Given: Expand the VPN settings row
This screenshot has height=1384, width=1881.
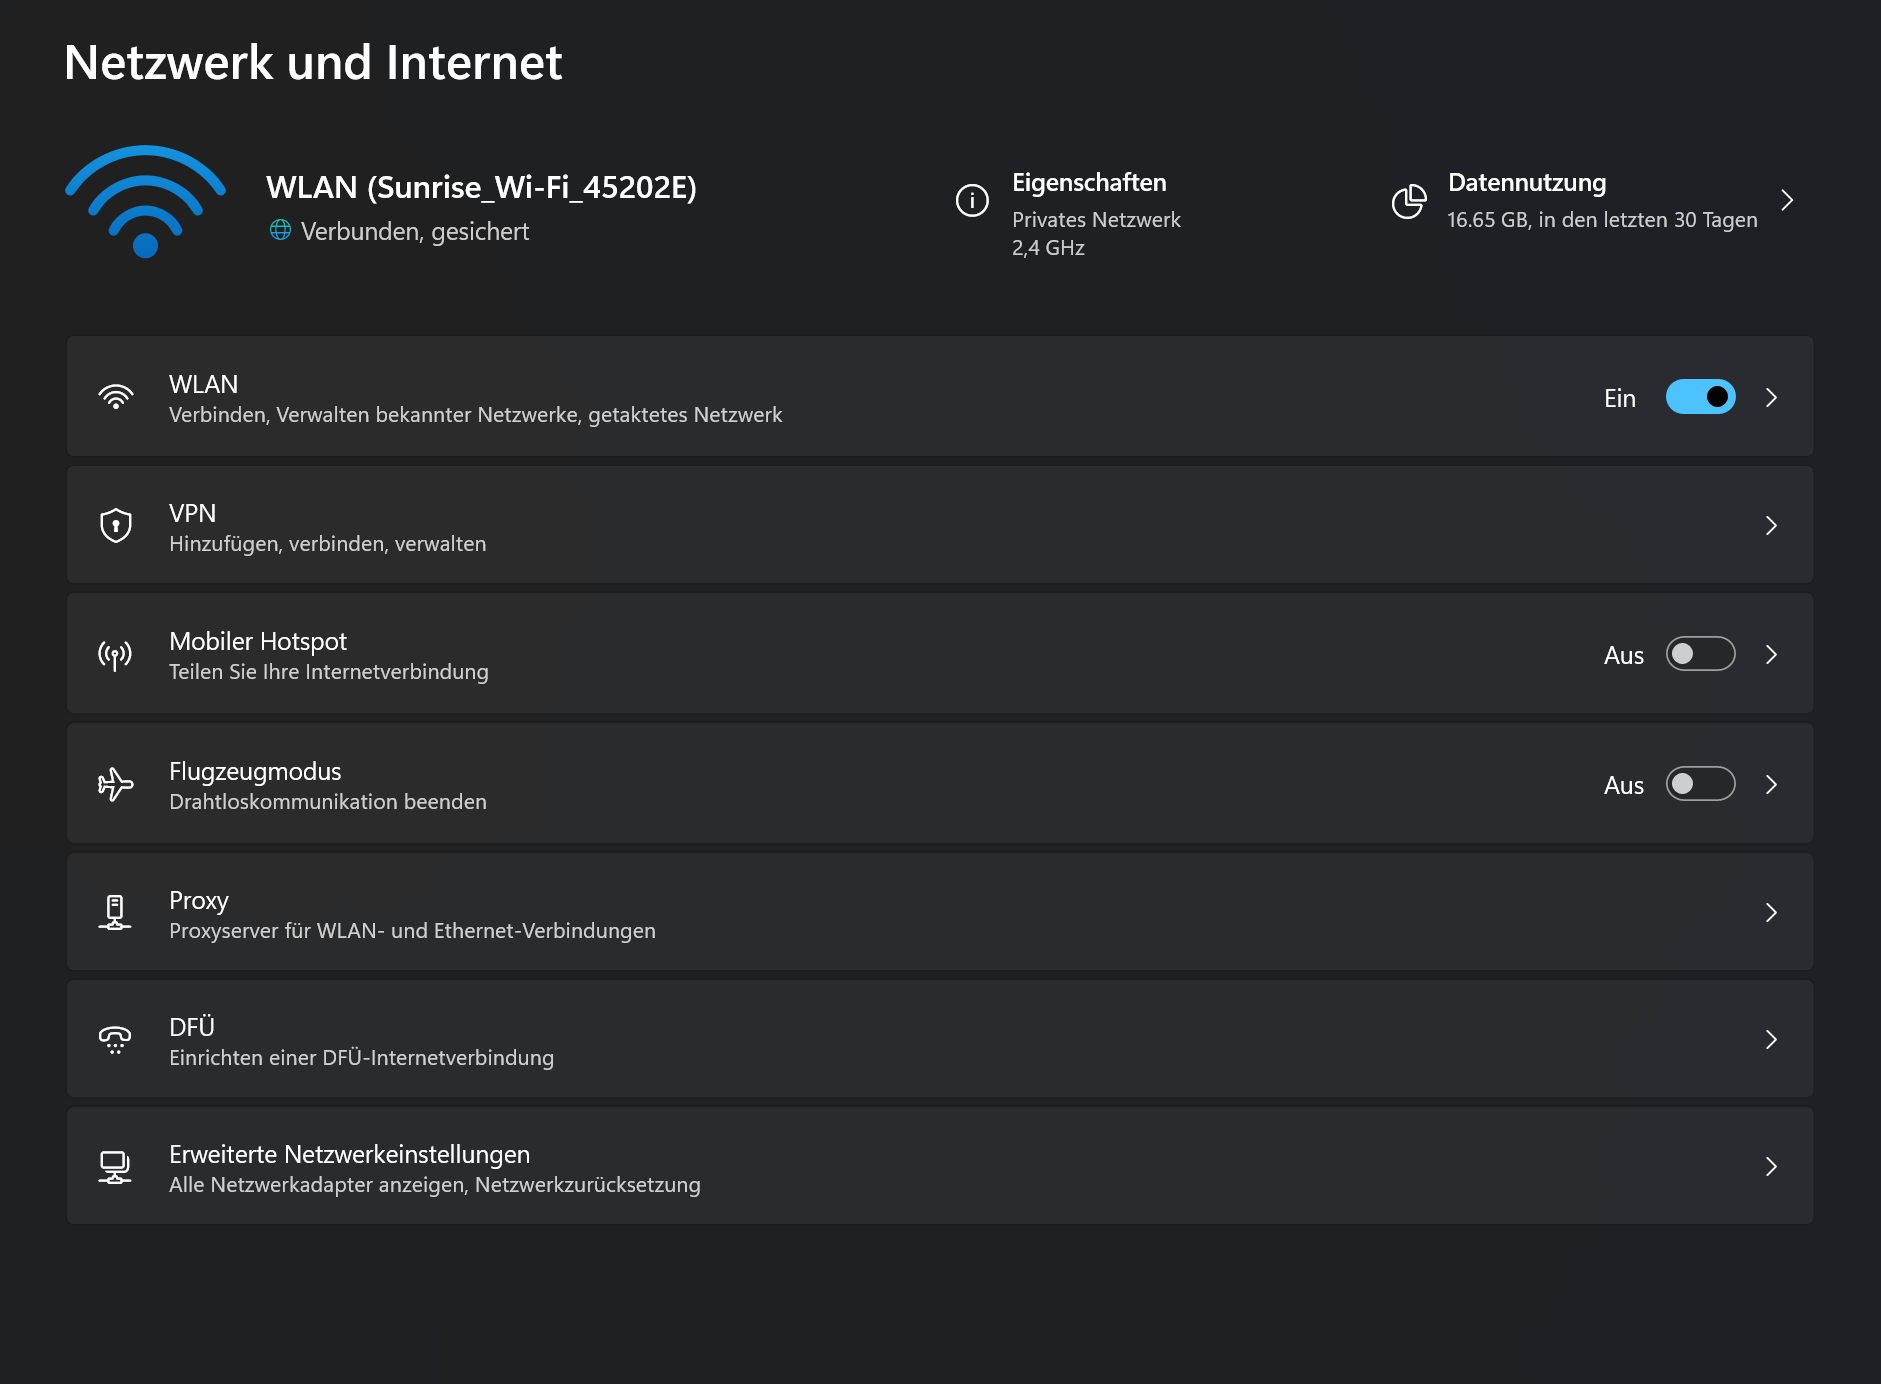Looking at the screenshot, I should [x=1772, y=524].
